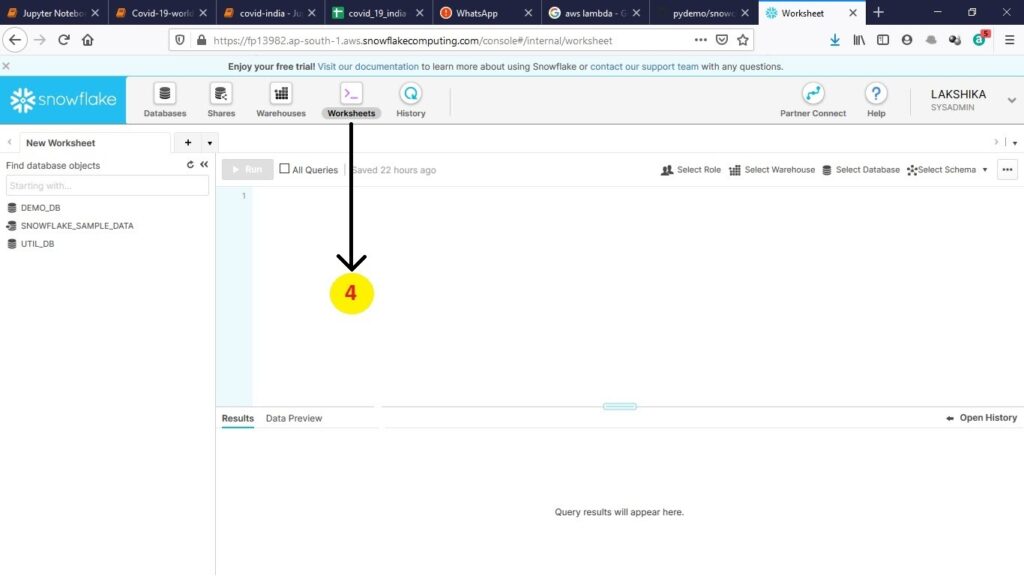Open the Shares page

click(x=221, y=101)
